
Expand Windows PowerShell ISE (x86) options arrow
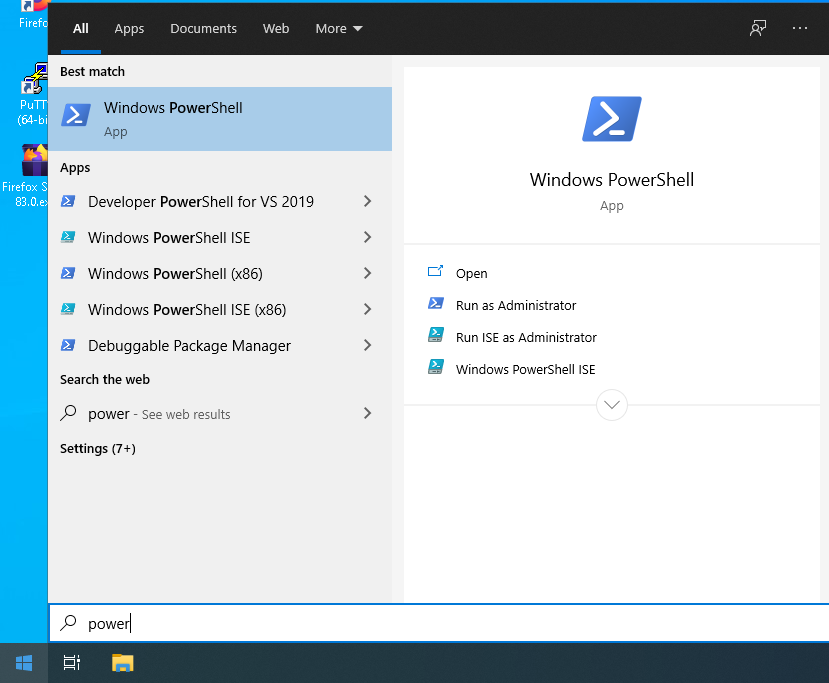point(367,309)
